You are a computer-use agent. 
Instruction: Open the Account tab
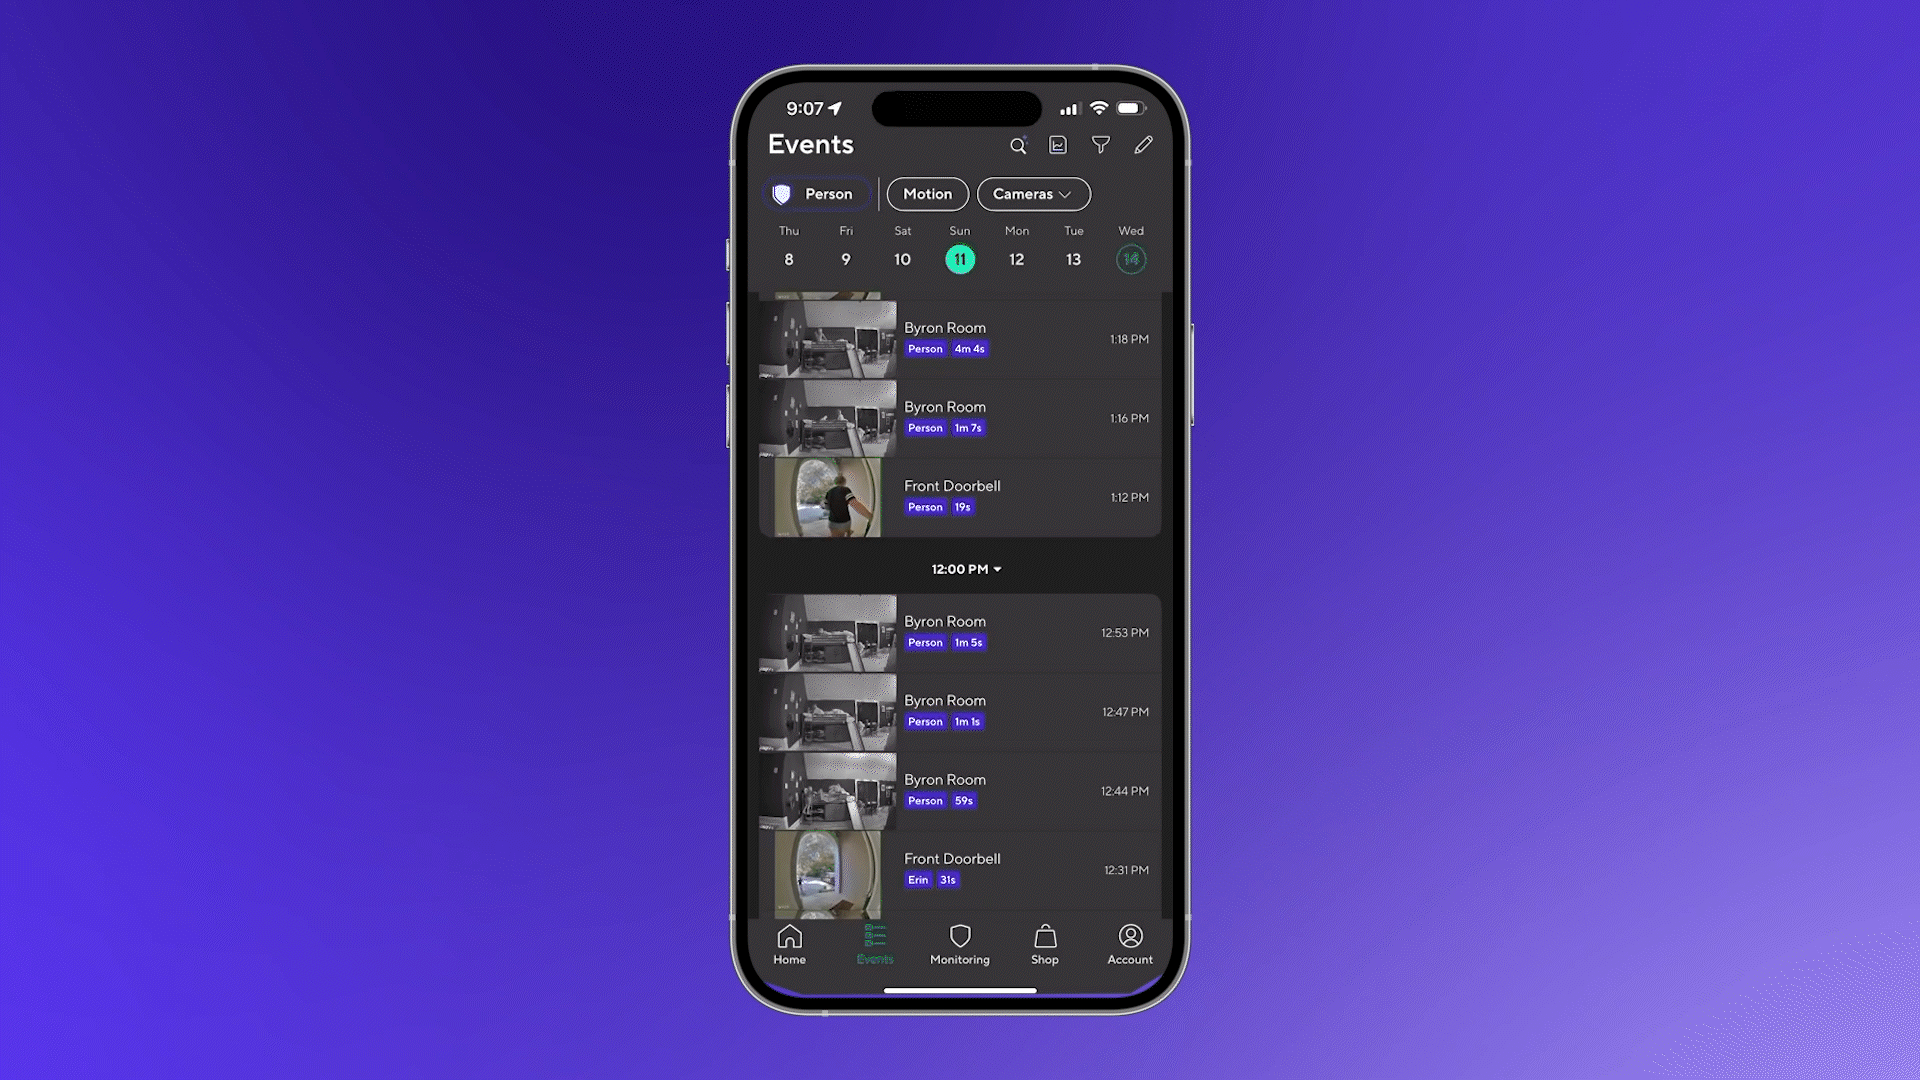1129,943
